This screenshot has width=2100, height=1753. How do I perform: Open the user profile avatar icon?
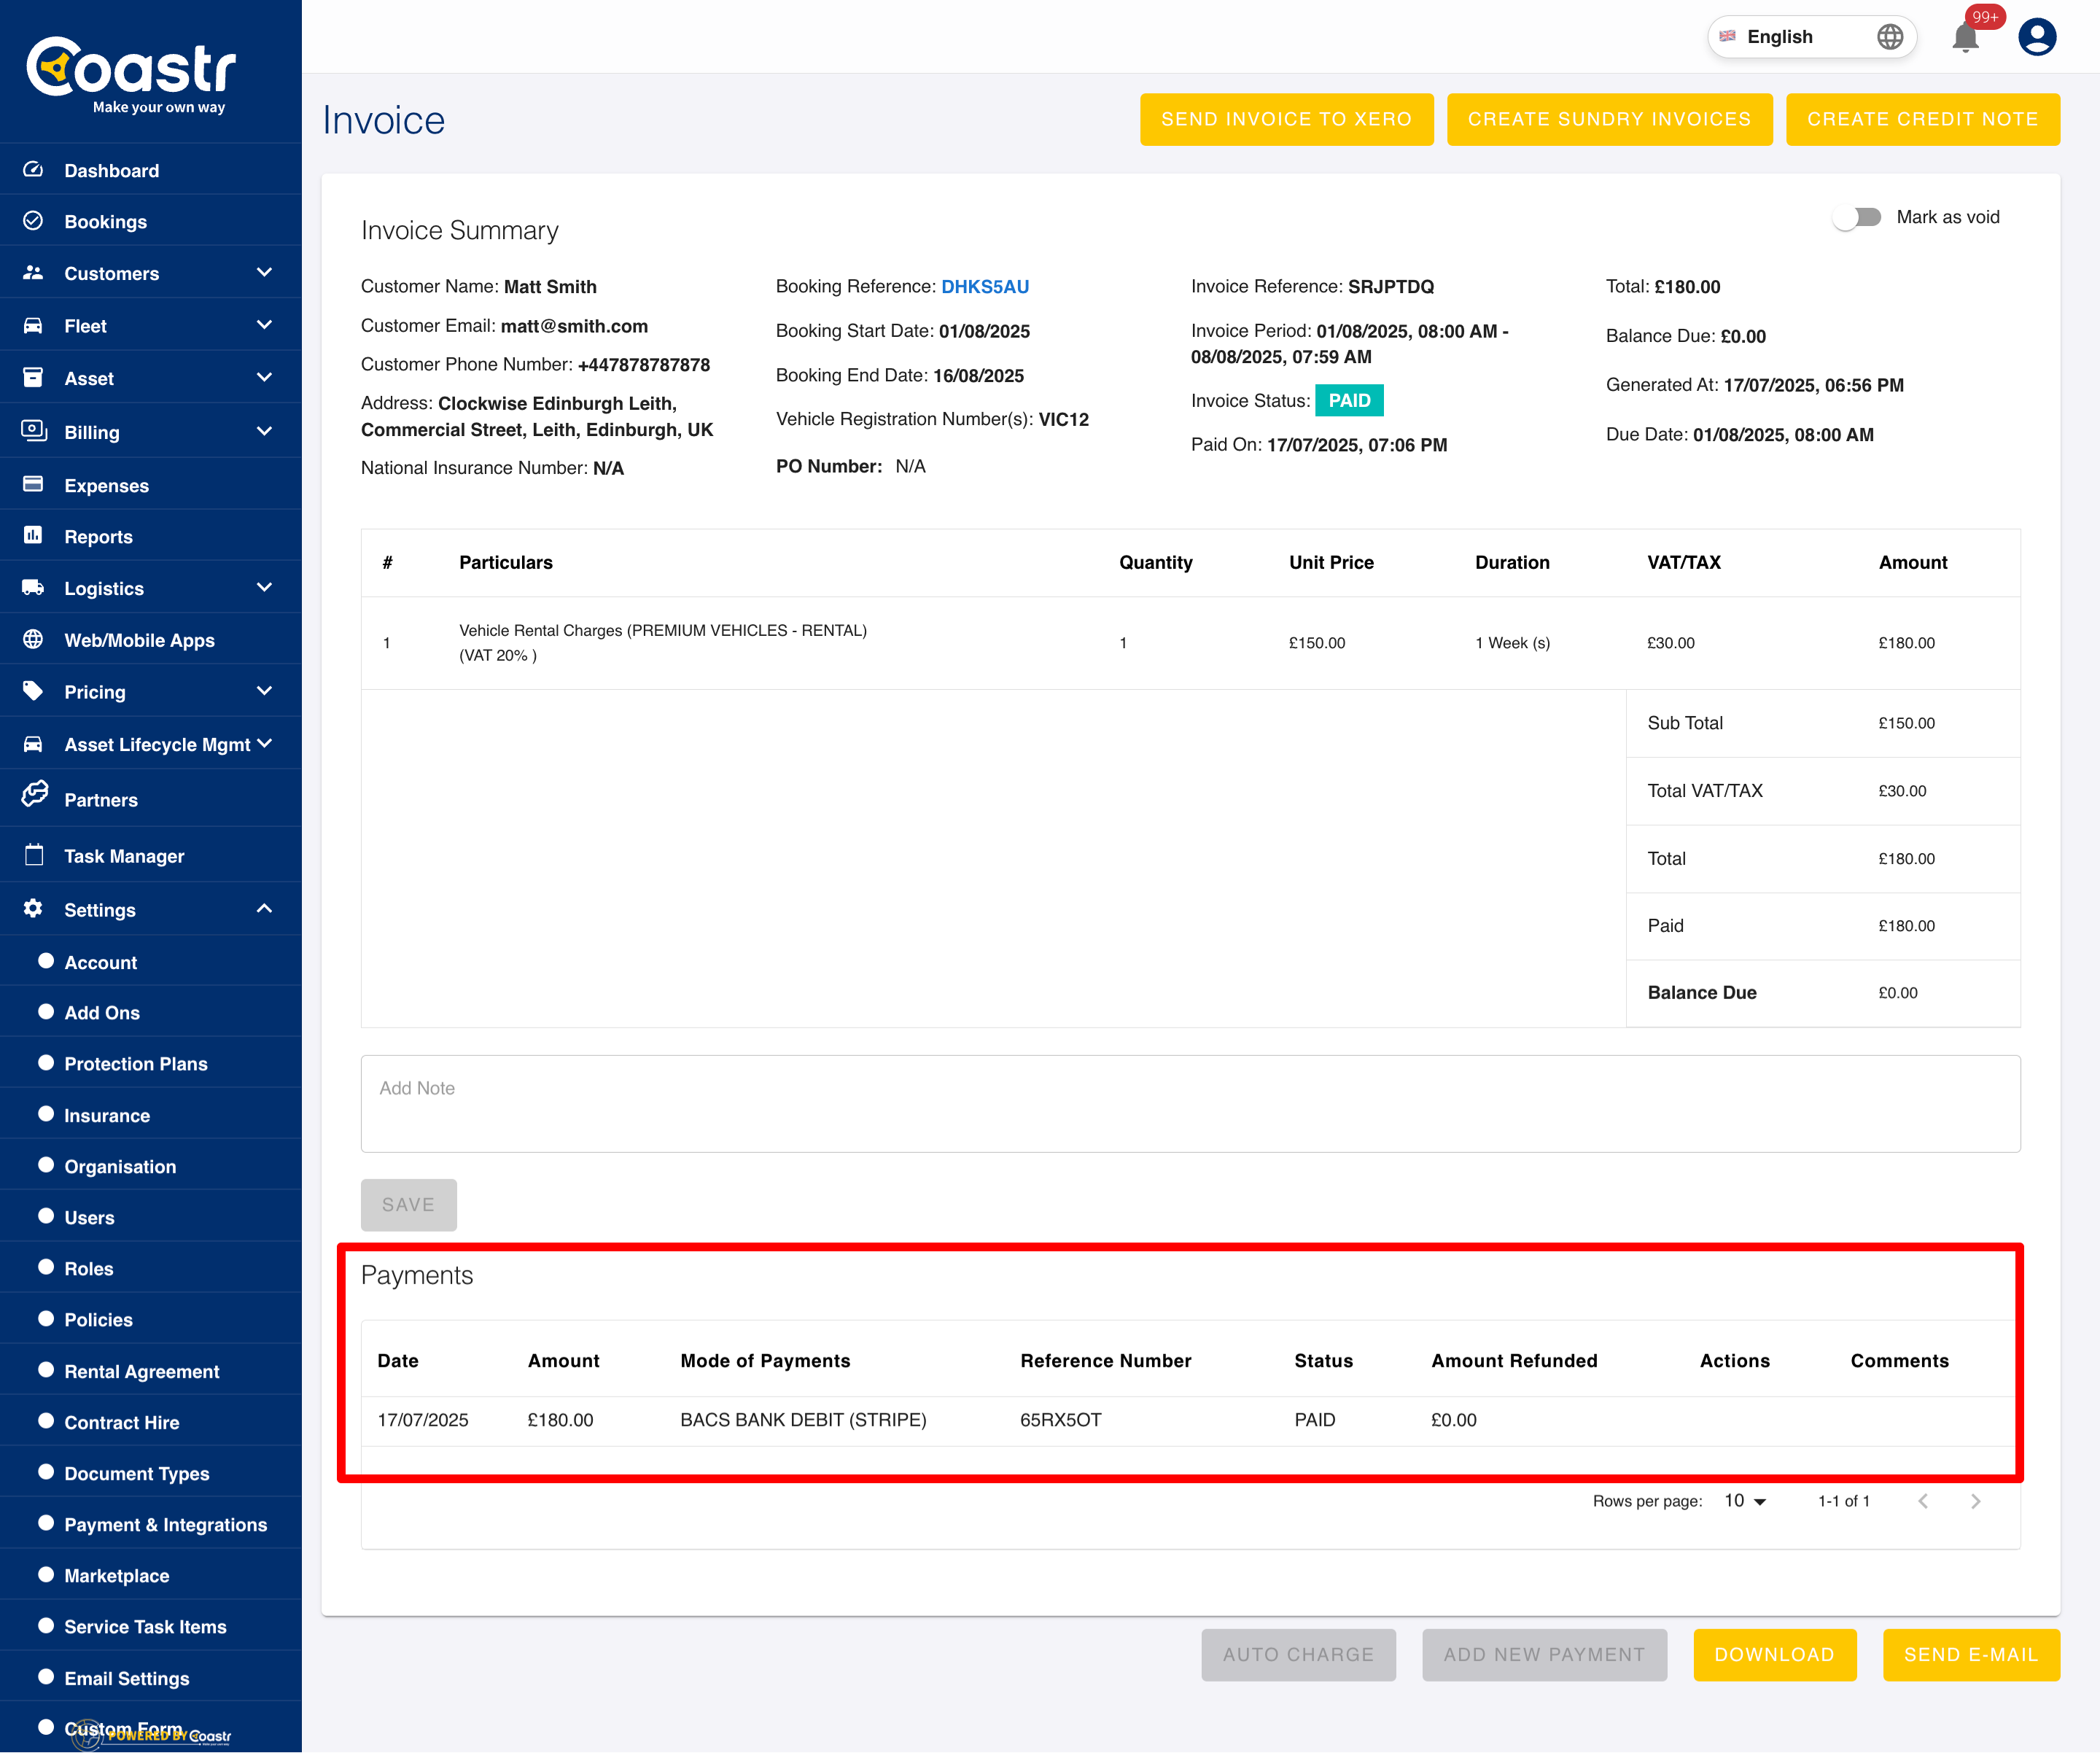pyautogui.click(x=2036, y=37)
